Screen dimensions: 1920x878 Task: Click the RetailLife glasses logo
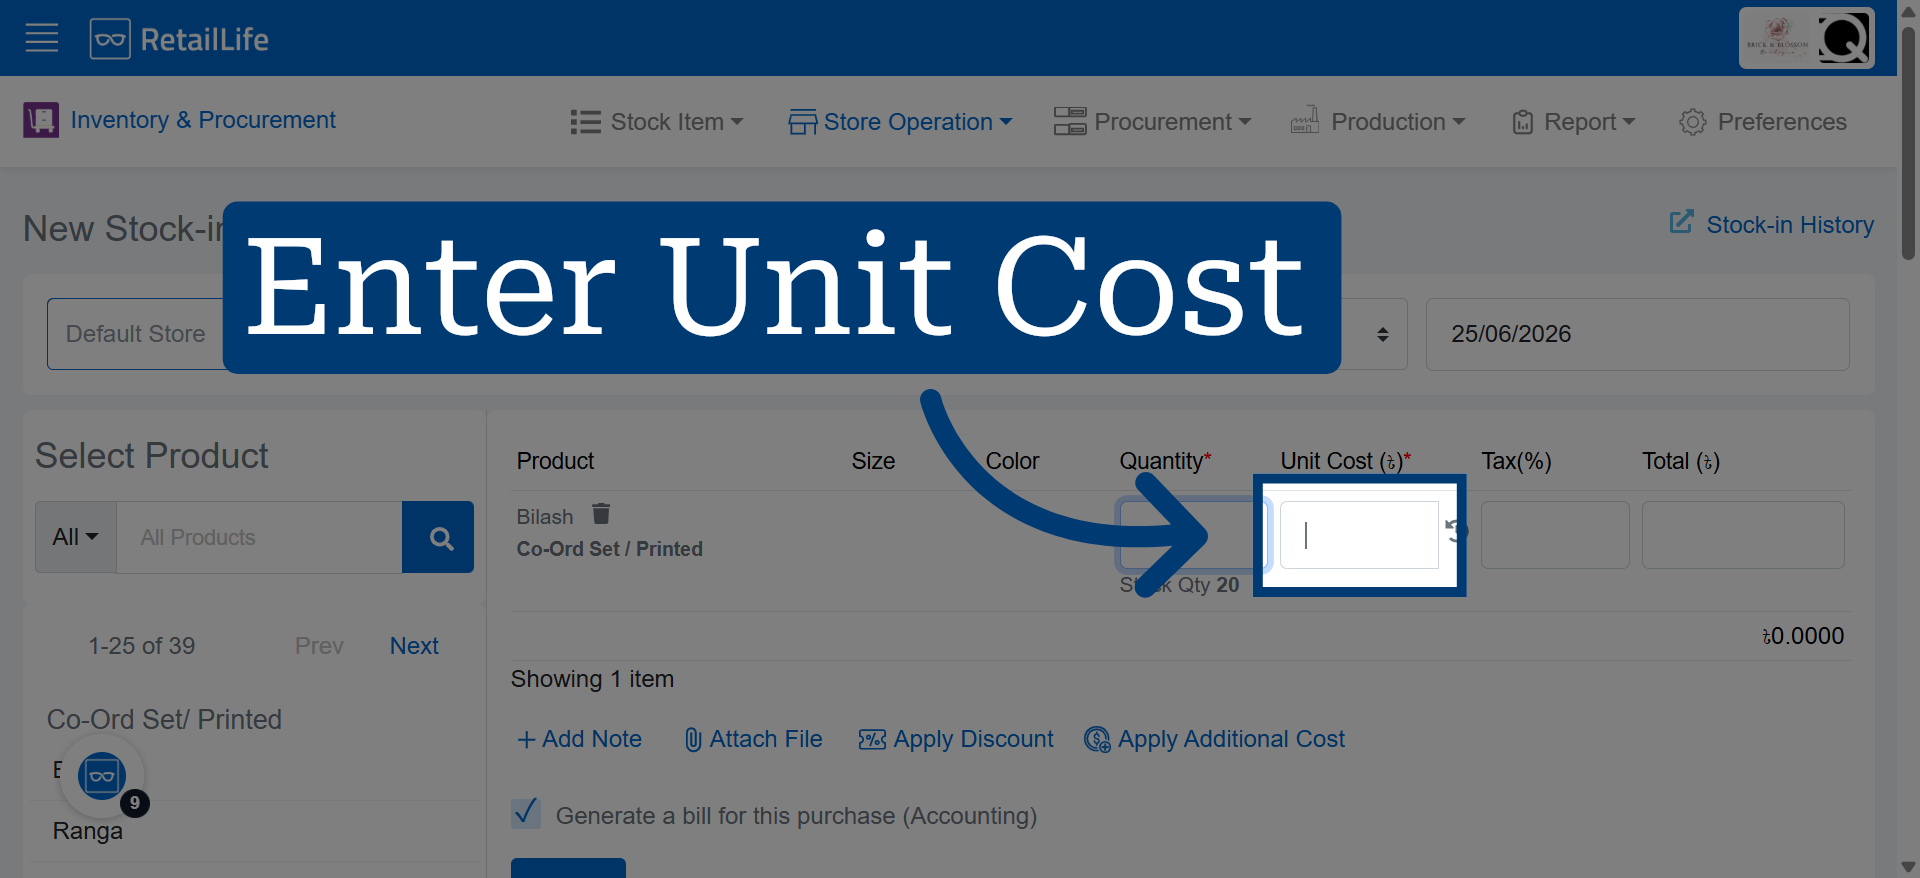[x=110, y=39]
